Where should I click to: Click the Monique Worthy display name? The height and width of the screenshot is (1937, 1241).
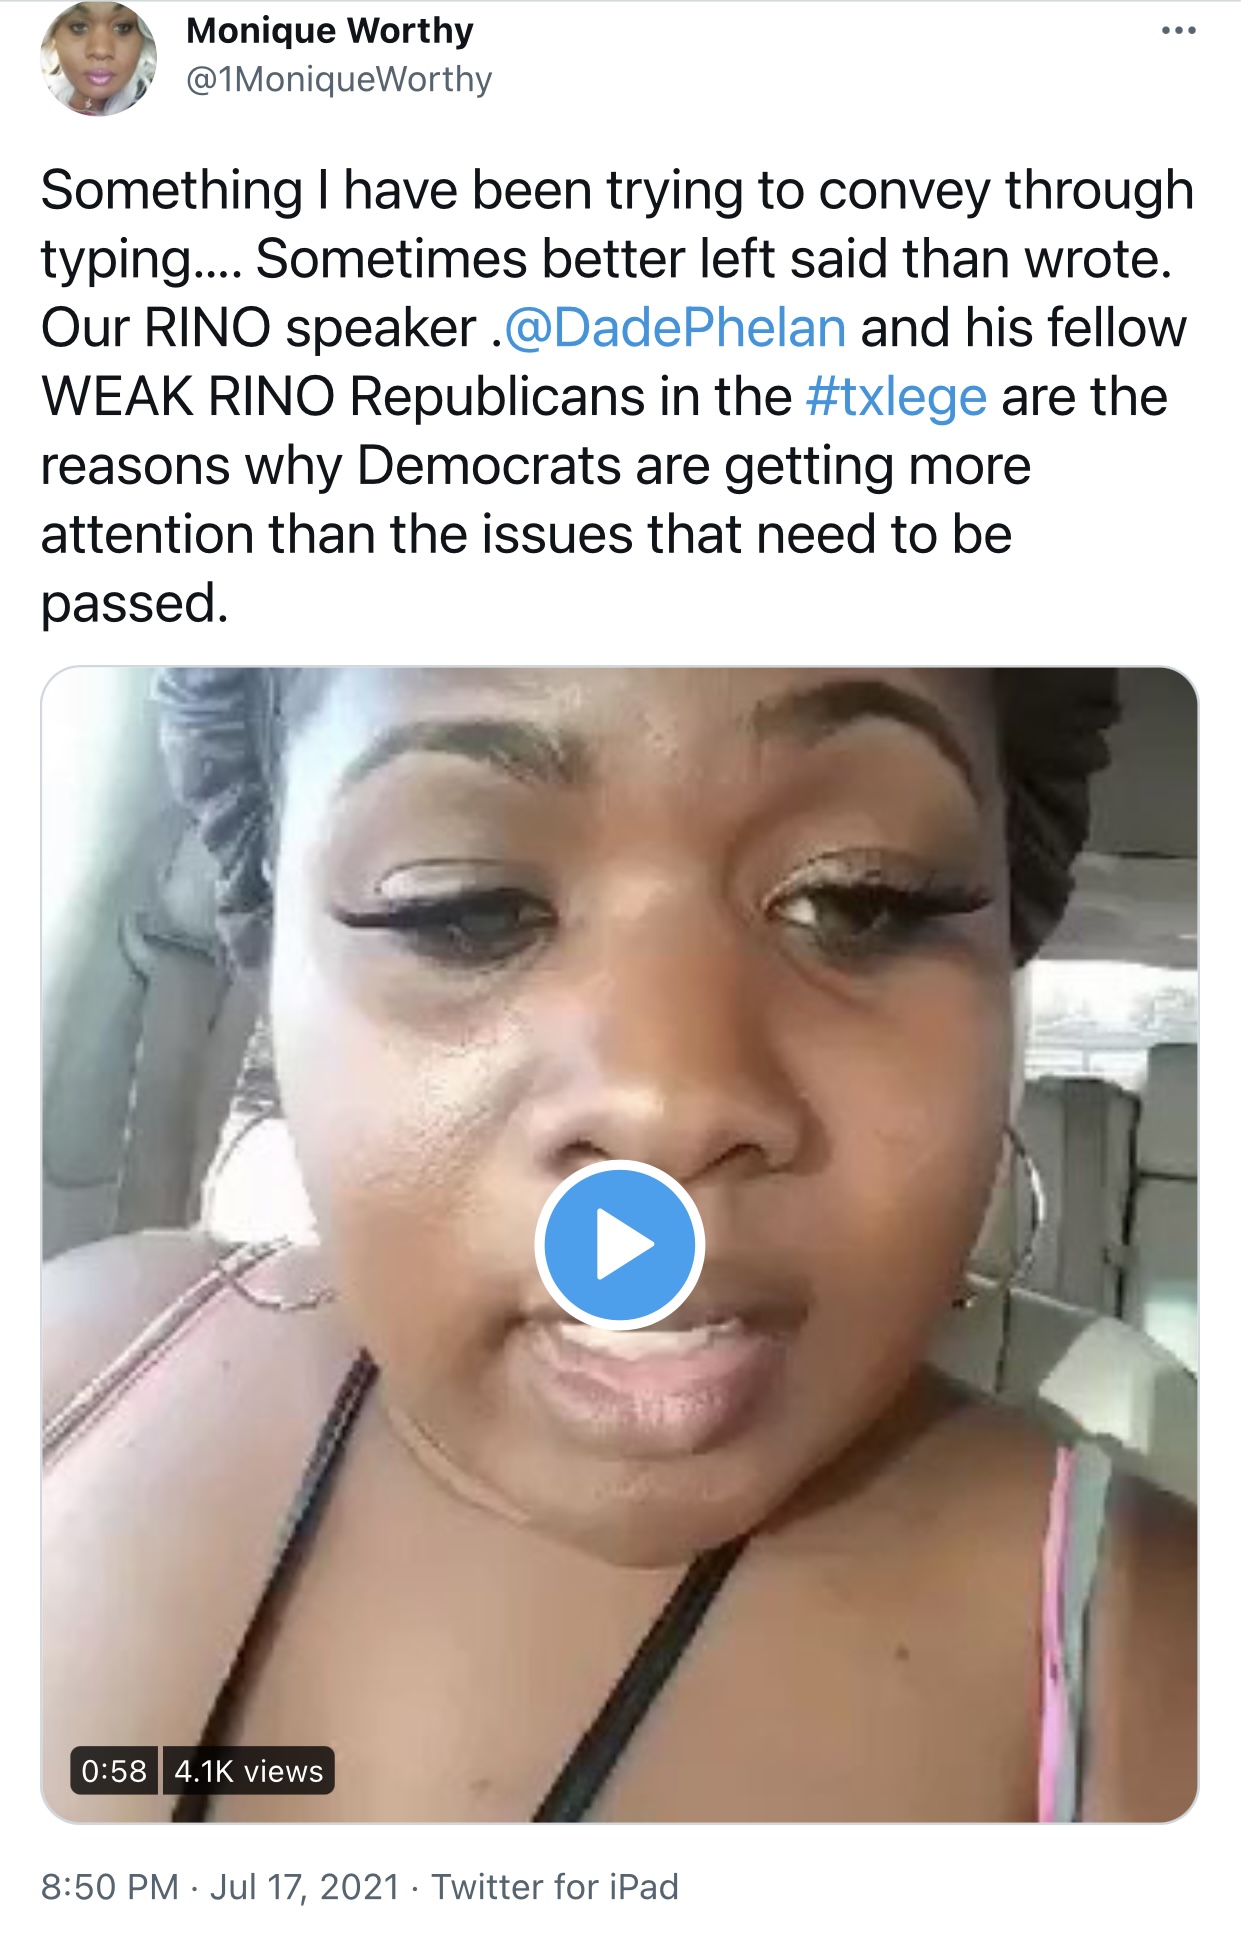330,31
